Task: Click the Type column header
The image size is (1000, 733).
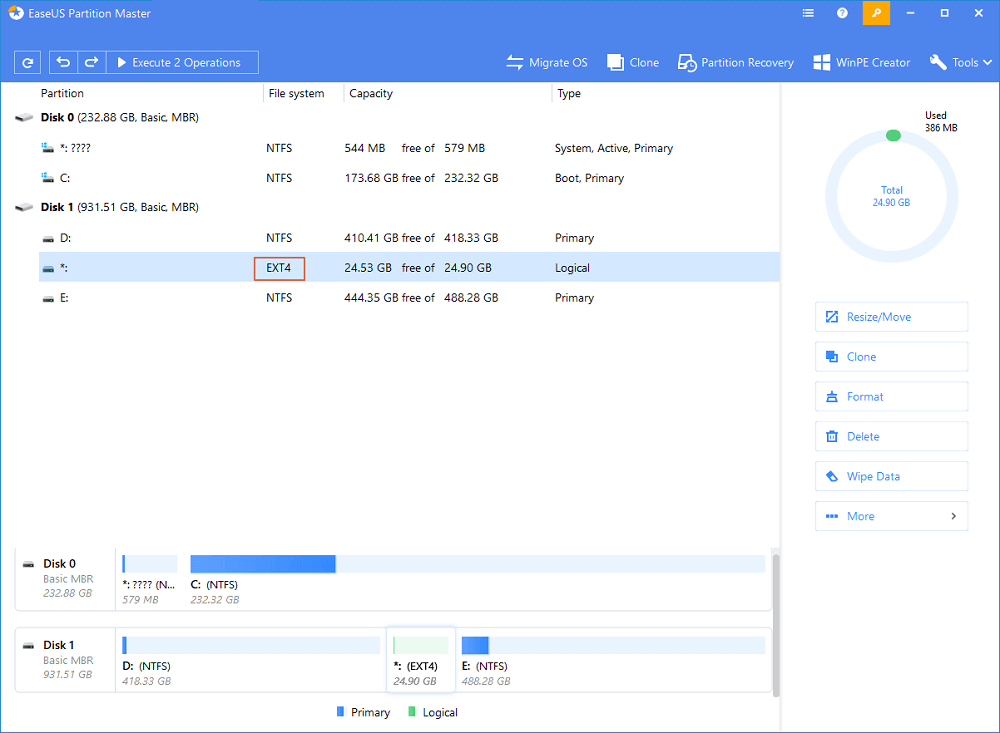Action: click(569, 93)
